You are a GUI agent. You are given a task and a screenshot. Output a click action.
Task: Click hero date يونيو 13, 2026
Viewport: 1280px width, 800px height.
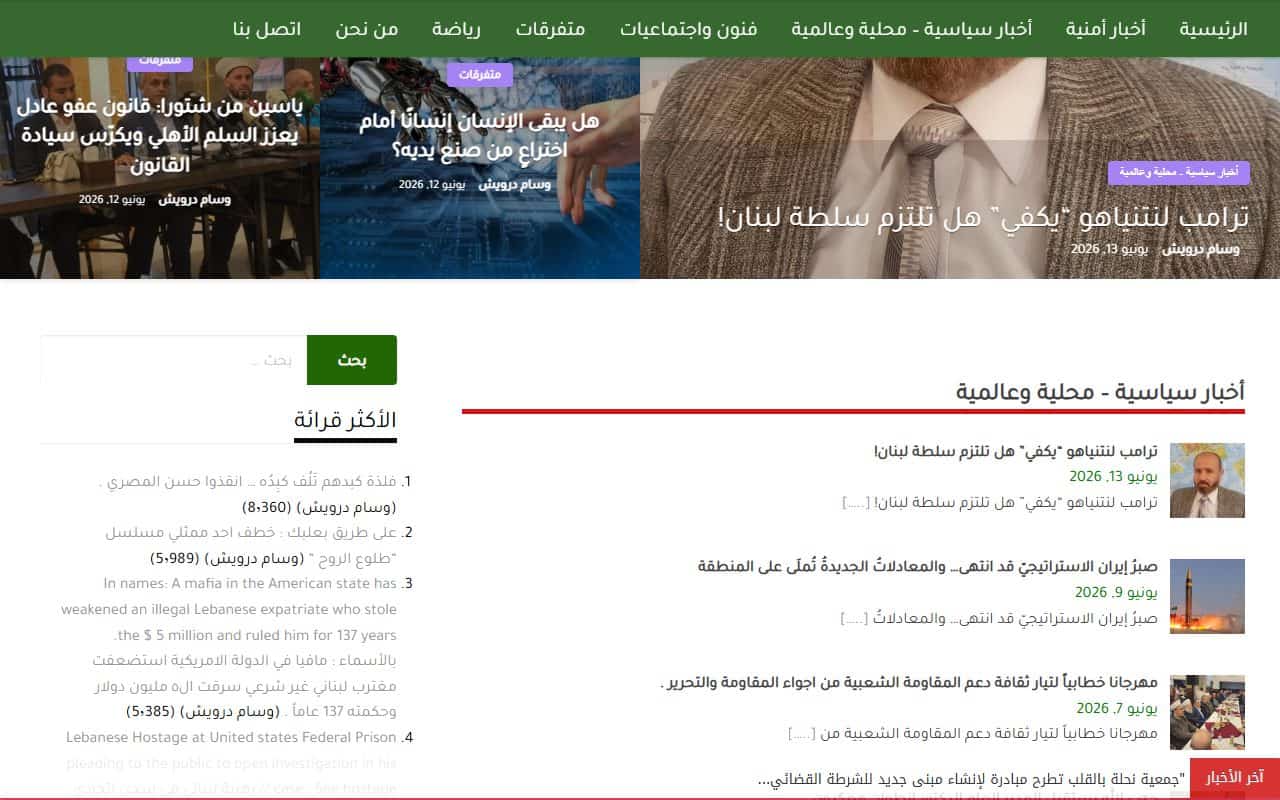click(x=1109, y=249)
